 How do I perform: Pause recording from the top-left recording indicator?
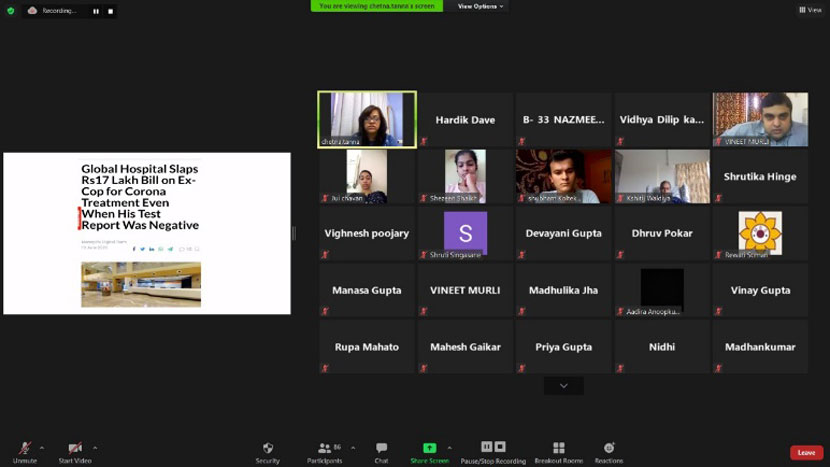pos(96,11)
